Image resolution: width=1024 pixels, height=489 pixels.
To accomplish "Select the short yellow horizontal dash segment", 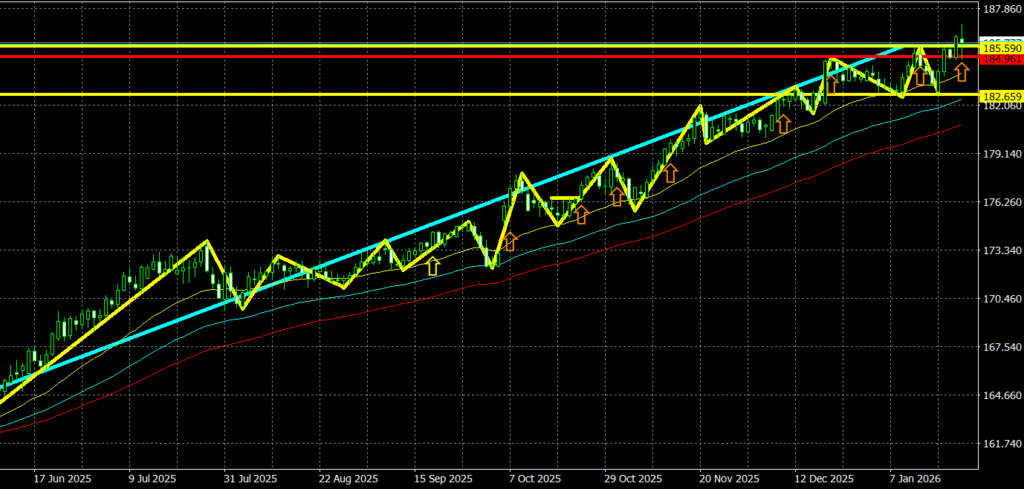I will click(x=563, y=198).
